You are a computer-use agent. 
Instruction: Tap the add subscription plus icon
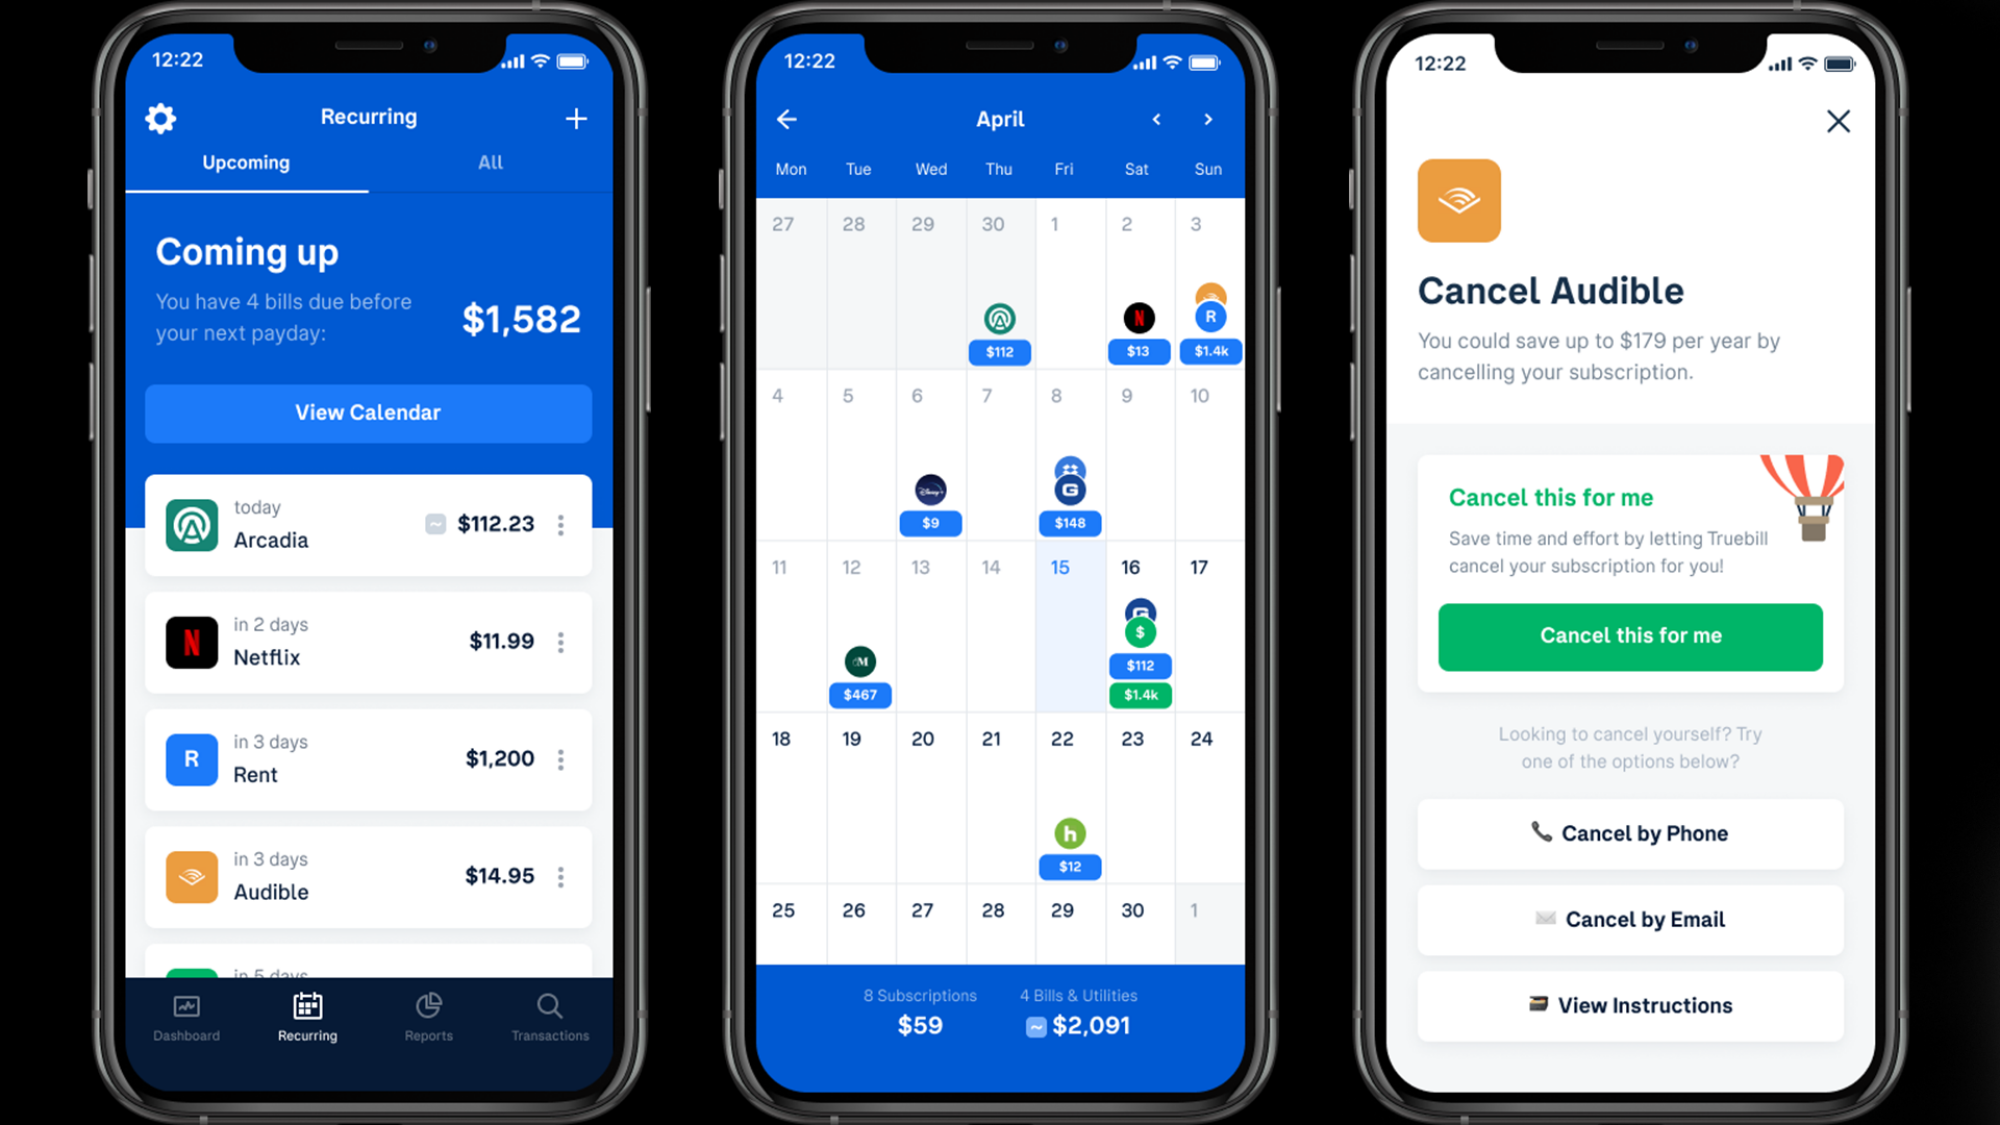click(577, 118)
